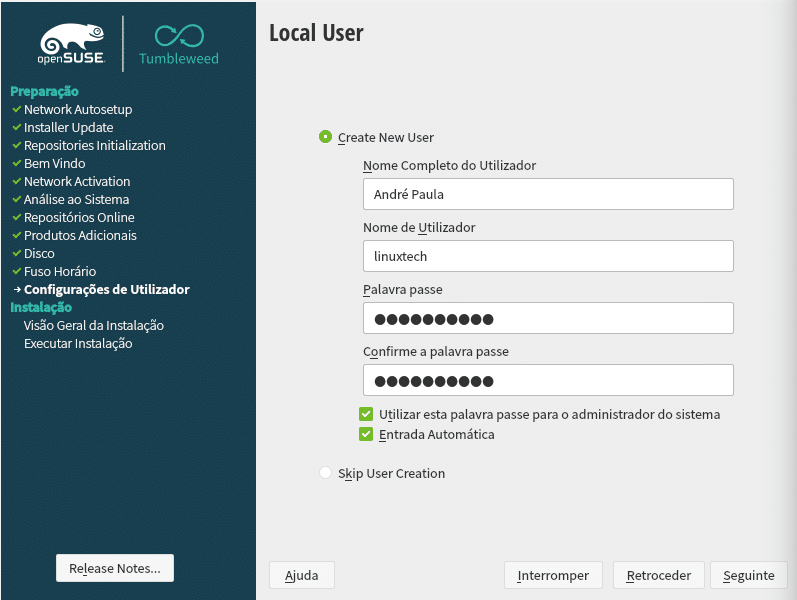Click the Configurações de Utilizador current step
797x600 pixels.
(x=107, y=289)
